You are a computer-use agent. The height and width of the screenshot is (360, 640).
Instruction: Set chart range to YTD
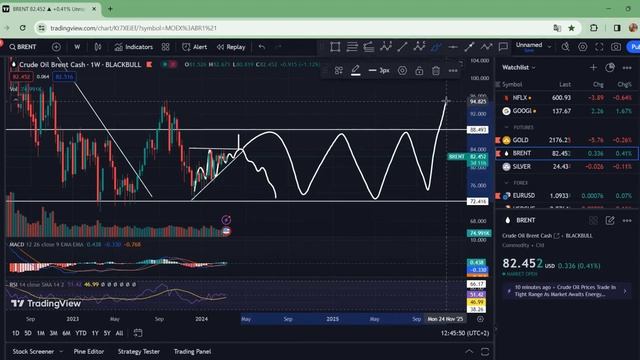tap(81, 333)
